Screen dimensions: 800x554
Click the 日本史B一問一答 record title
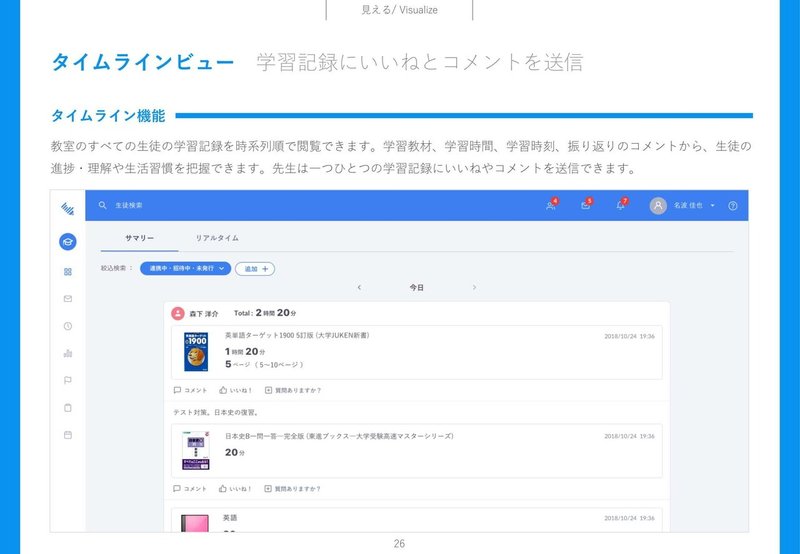(x=339, y=436)
